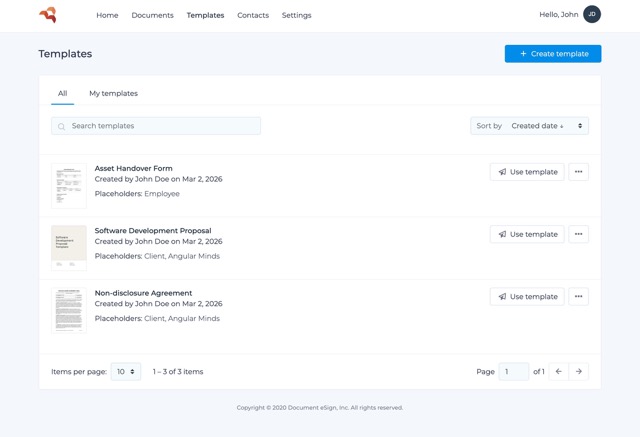Viewport: 640px width, 437px height.
Task: Click the Asset Handover Form title
Action: click(x=133, y=168)
